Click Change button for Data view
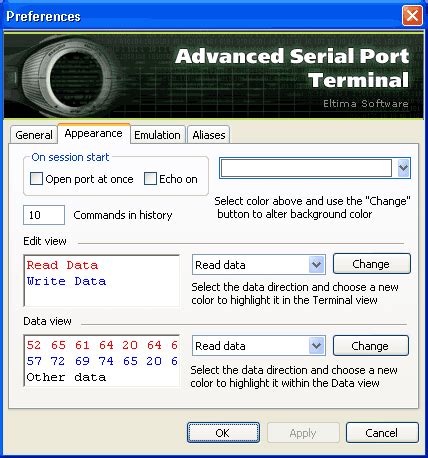The width and height of the screenshot is (428, 458). click(371, 346)
